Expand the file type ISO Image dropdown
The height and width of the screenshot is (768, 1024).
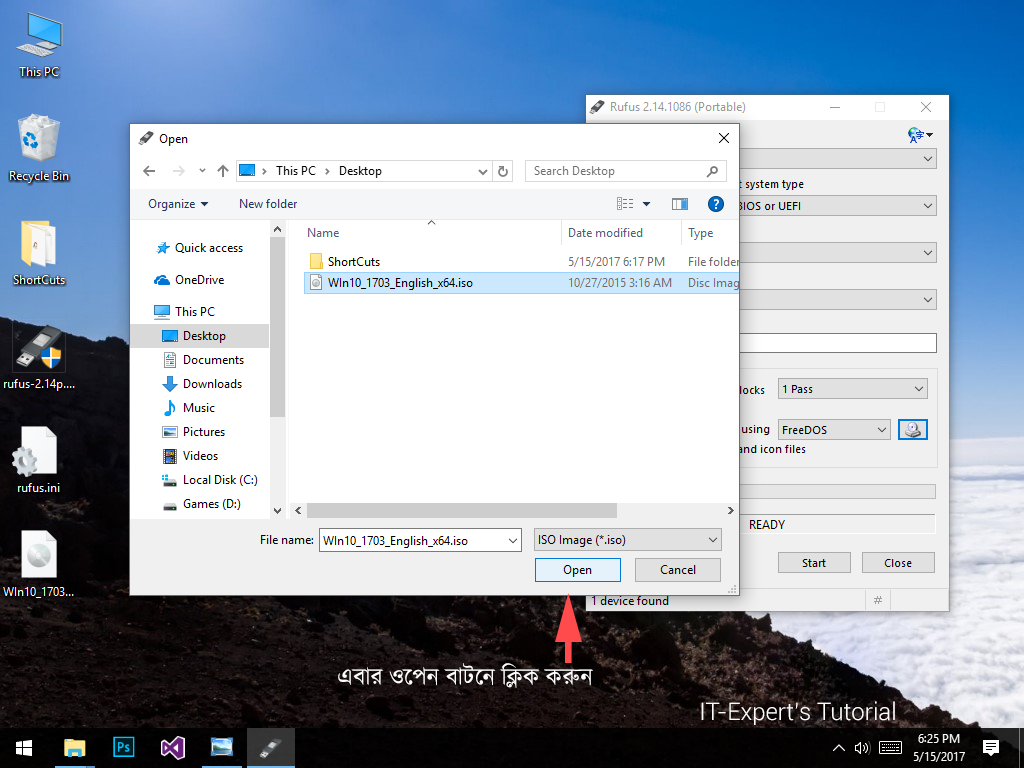click(x=712, y=540)
